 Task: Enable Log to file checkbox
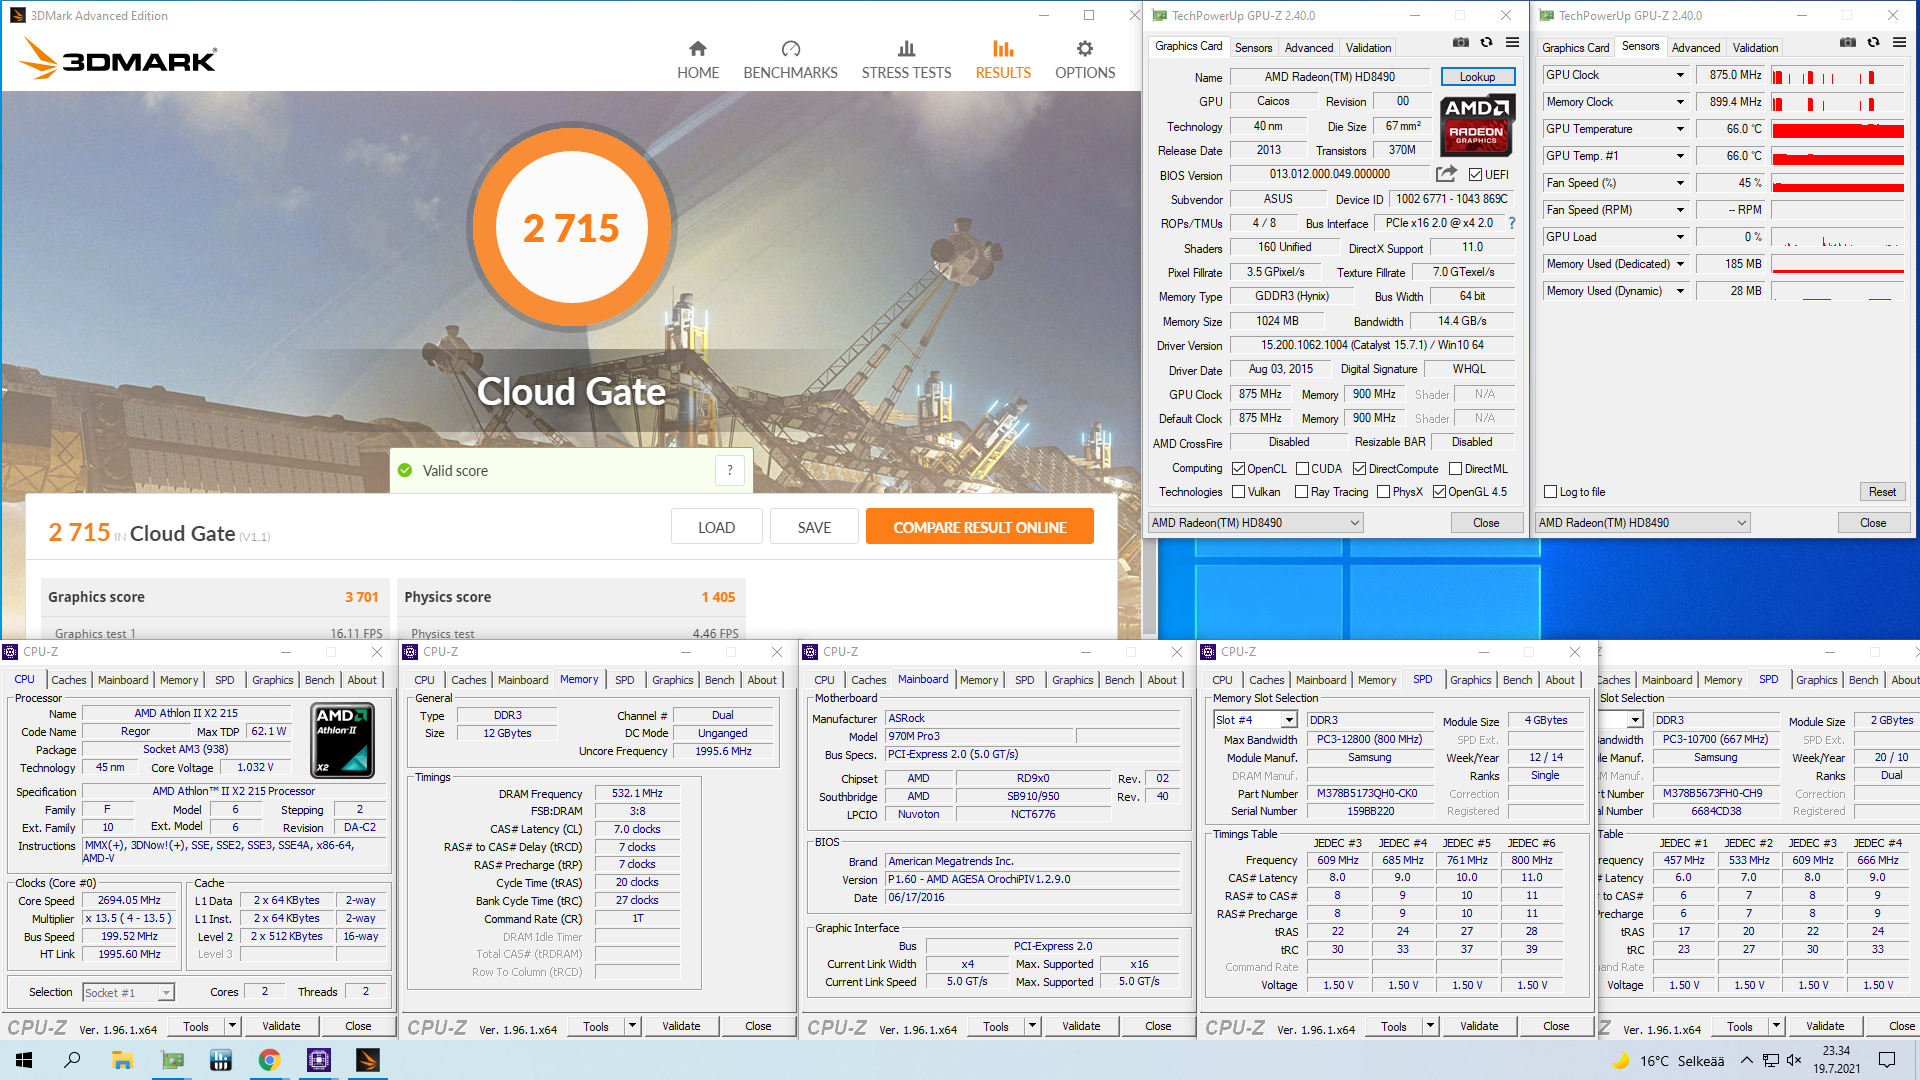pos(1550,492)
